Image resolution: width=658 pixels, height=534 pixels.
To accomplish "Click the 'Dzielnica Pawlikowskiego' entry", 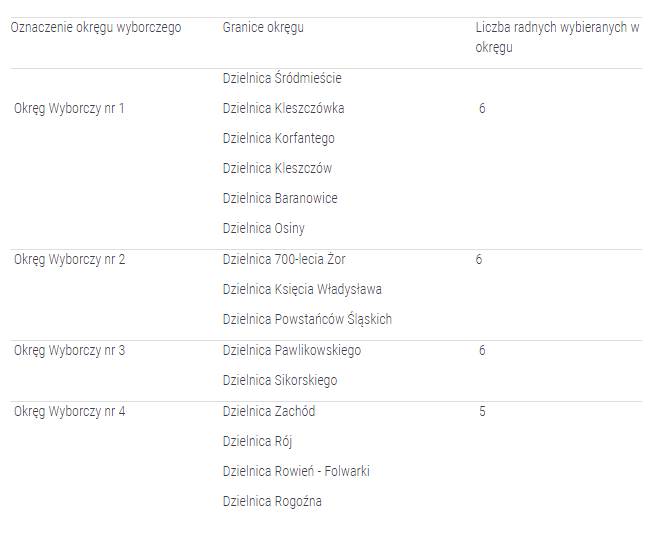I will point(292,351).
